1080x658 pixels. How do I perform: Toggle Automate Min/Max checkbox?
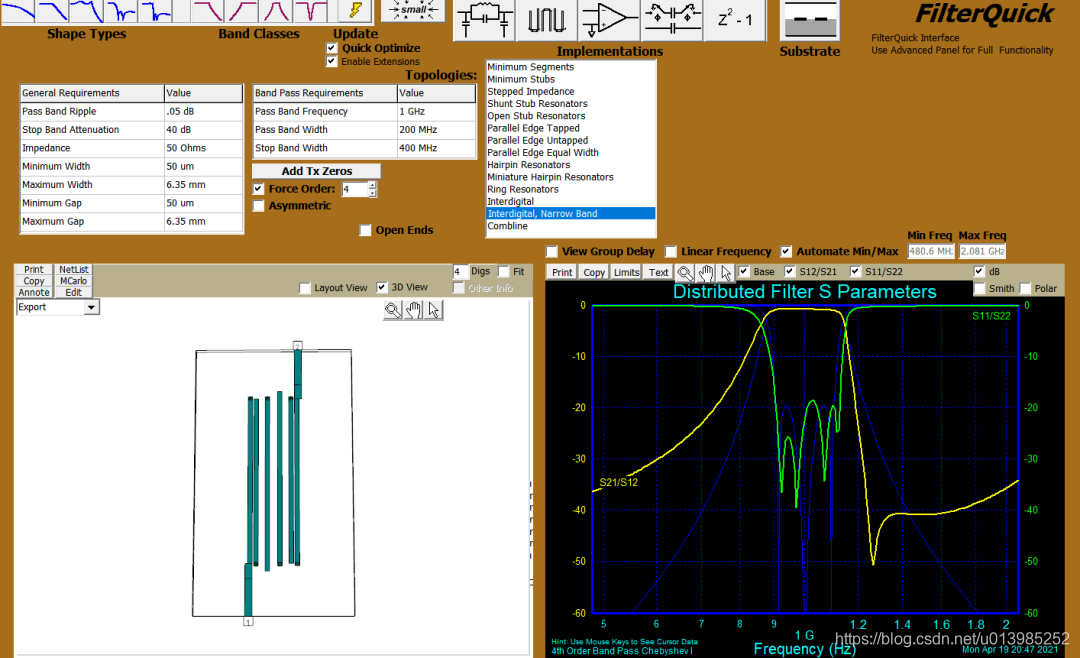[x=786, y=251]
